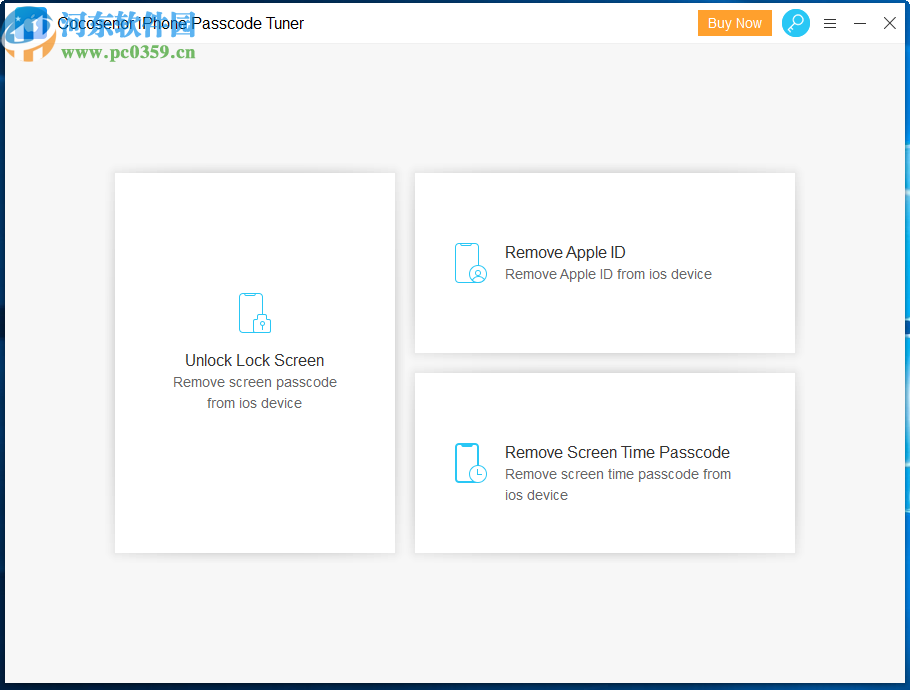Click 'Remove screen time passcode from' description
The image size is (910, 690).
point(618,474)
